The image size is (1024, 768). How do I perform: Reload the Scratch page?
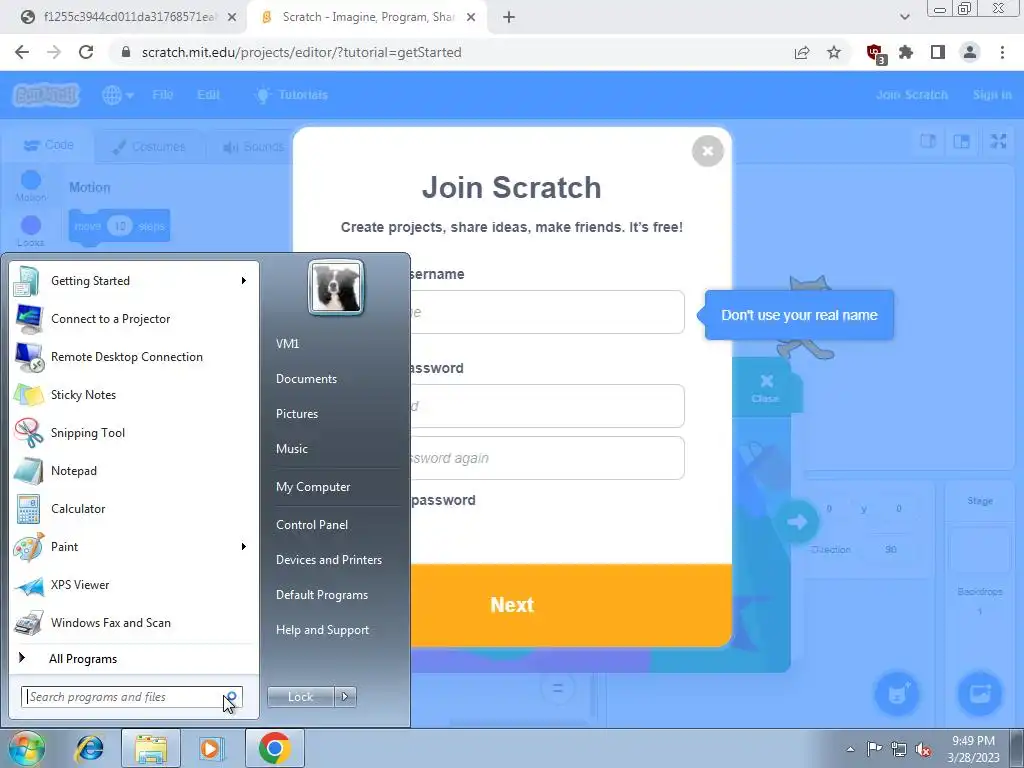pos(86,52)
